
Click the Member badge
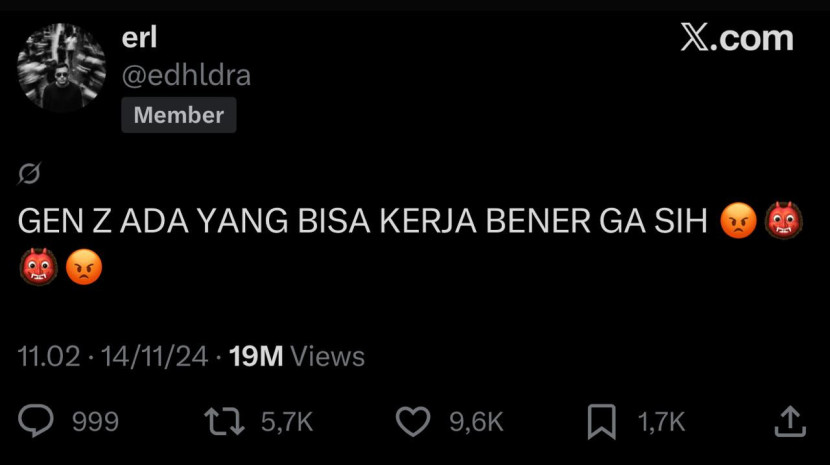[179, 115]
